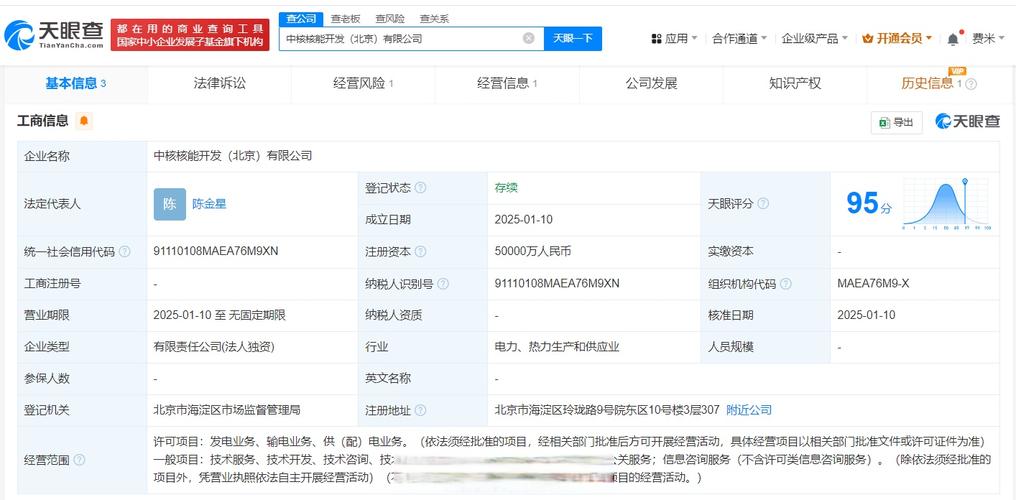
Task: Switch to the 经营风险 tab
Action: (x=363, y=84)
